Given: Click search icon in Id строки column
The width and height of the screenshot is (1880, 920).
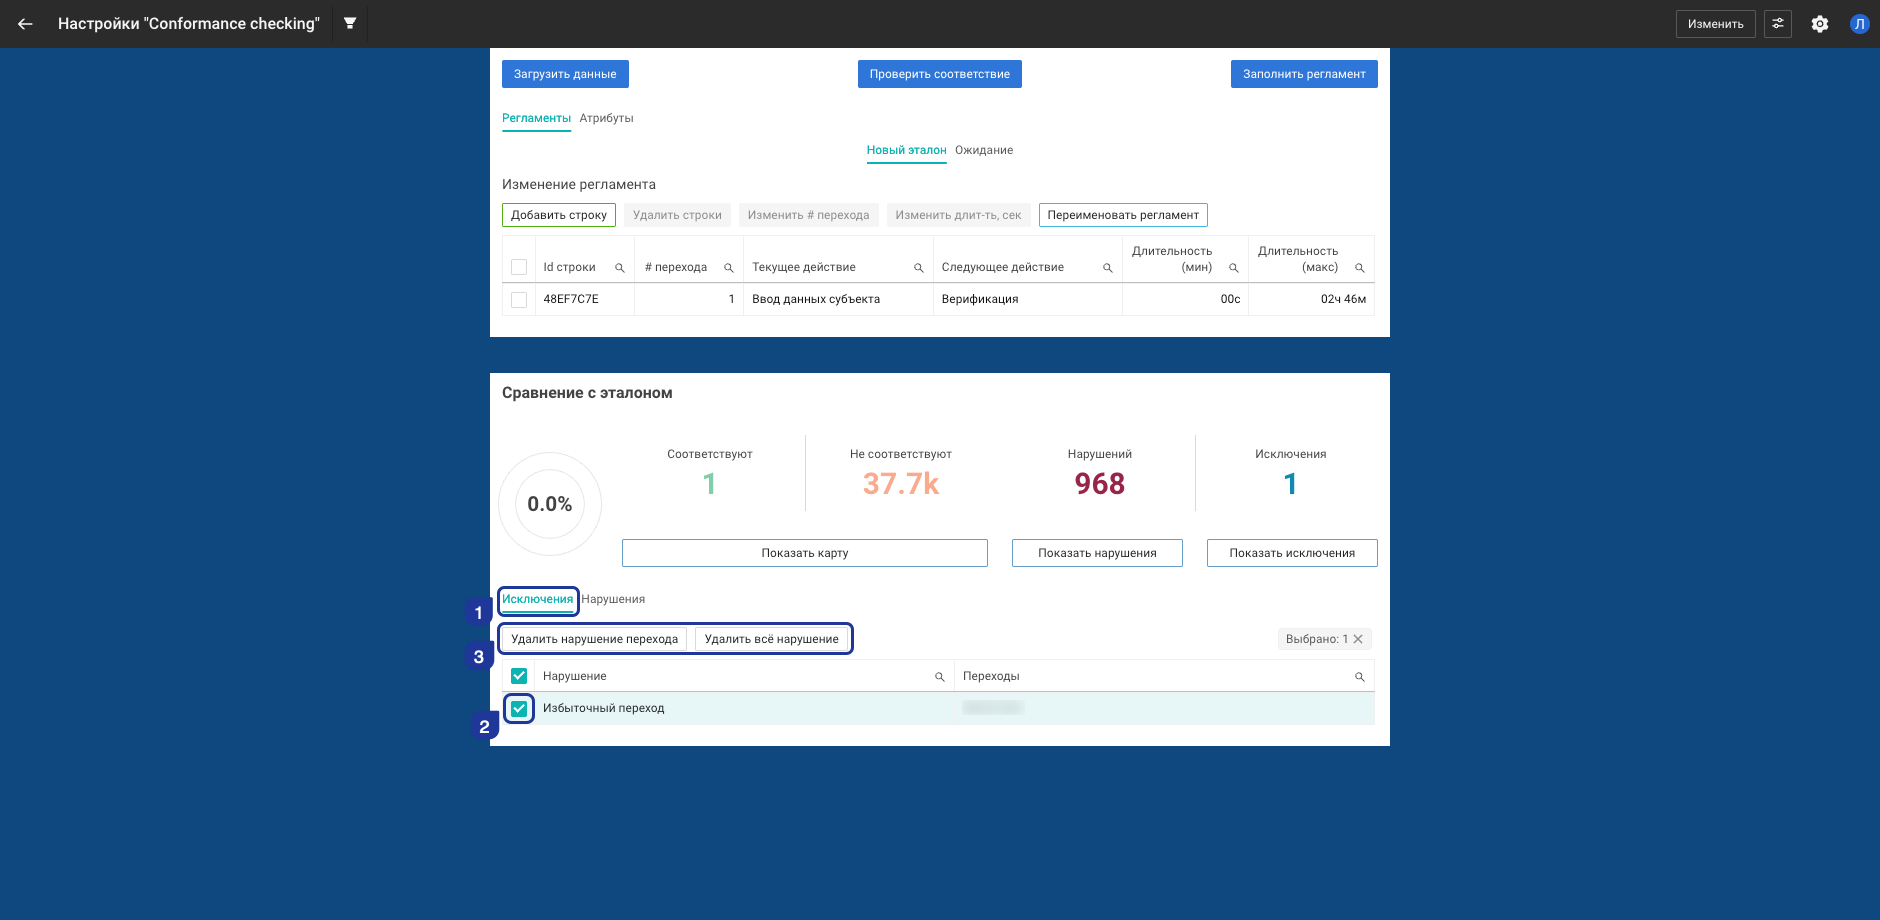Looking at the screenshot, I should click(x=620, y=268).
